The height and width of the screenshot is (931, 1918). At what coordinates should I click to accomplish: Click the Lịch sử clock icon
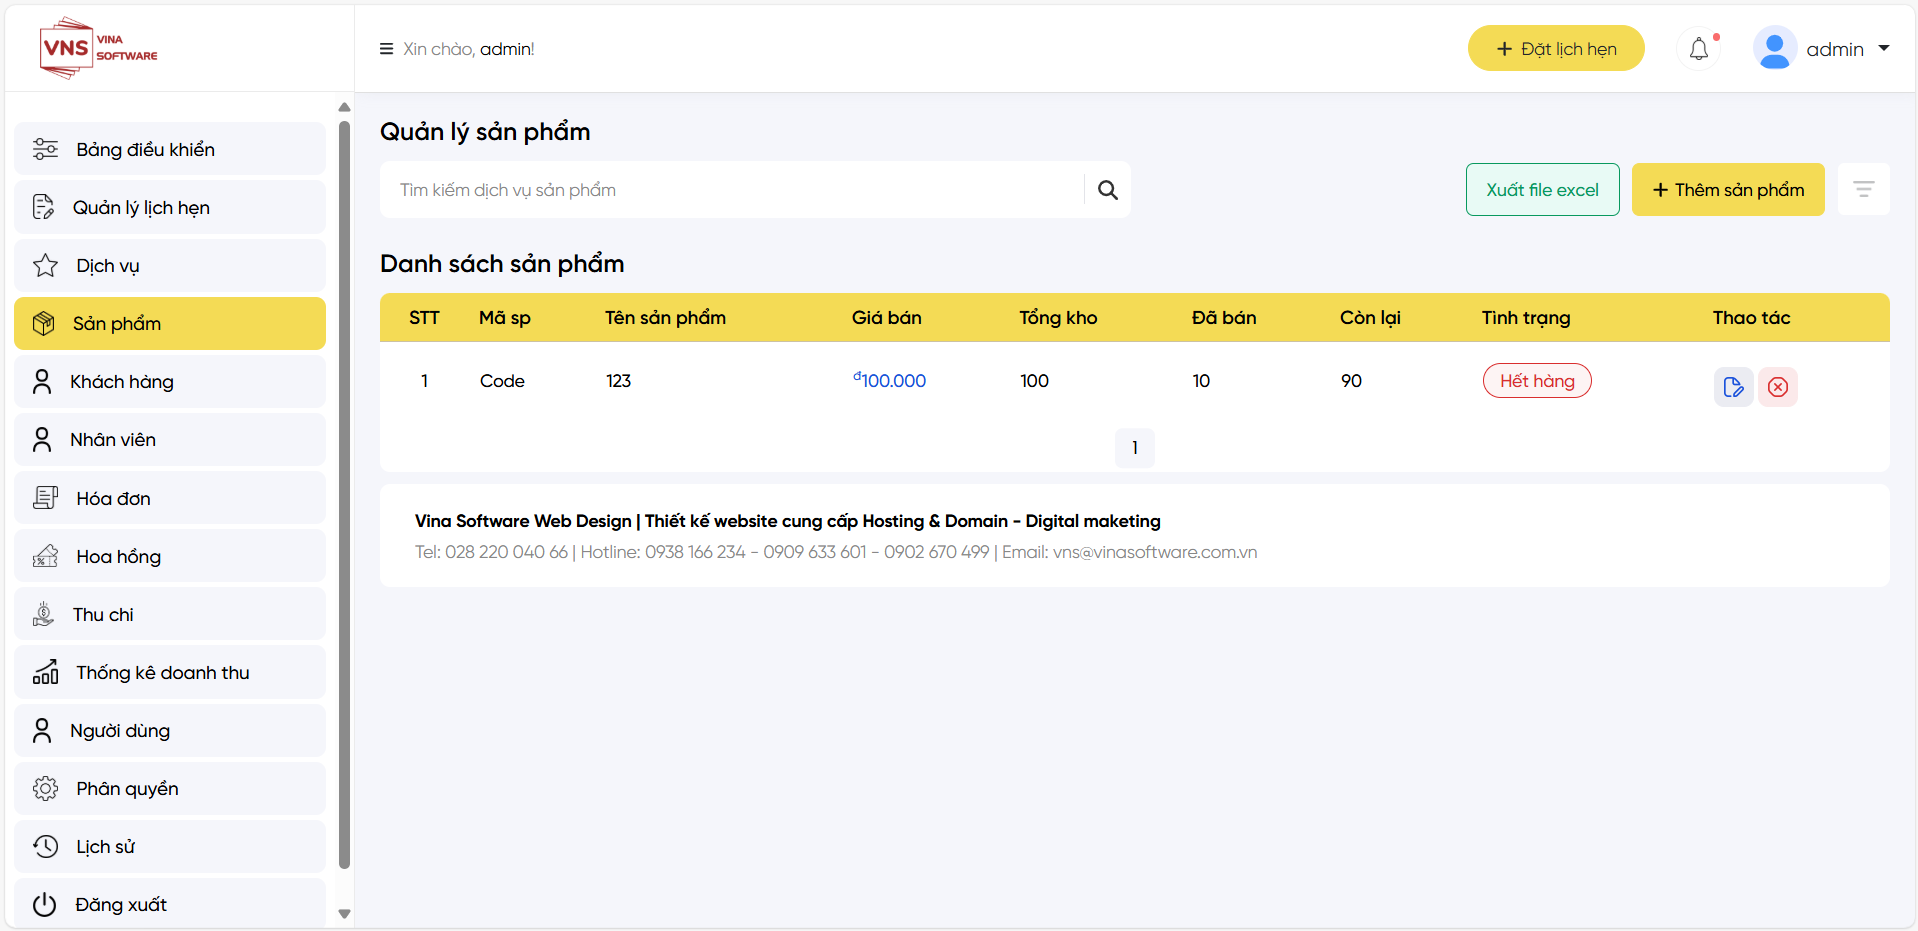click(x=46, y=846)
